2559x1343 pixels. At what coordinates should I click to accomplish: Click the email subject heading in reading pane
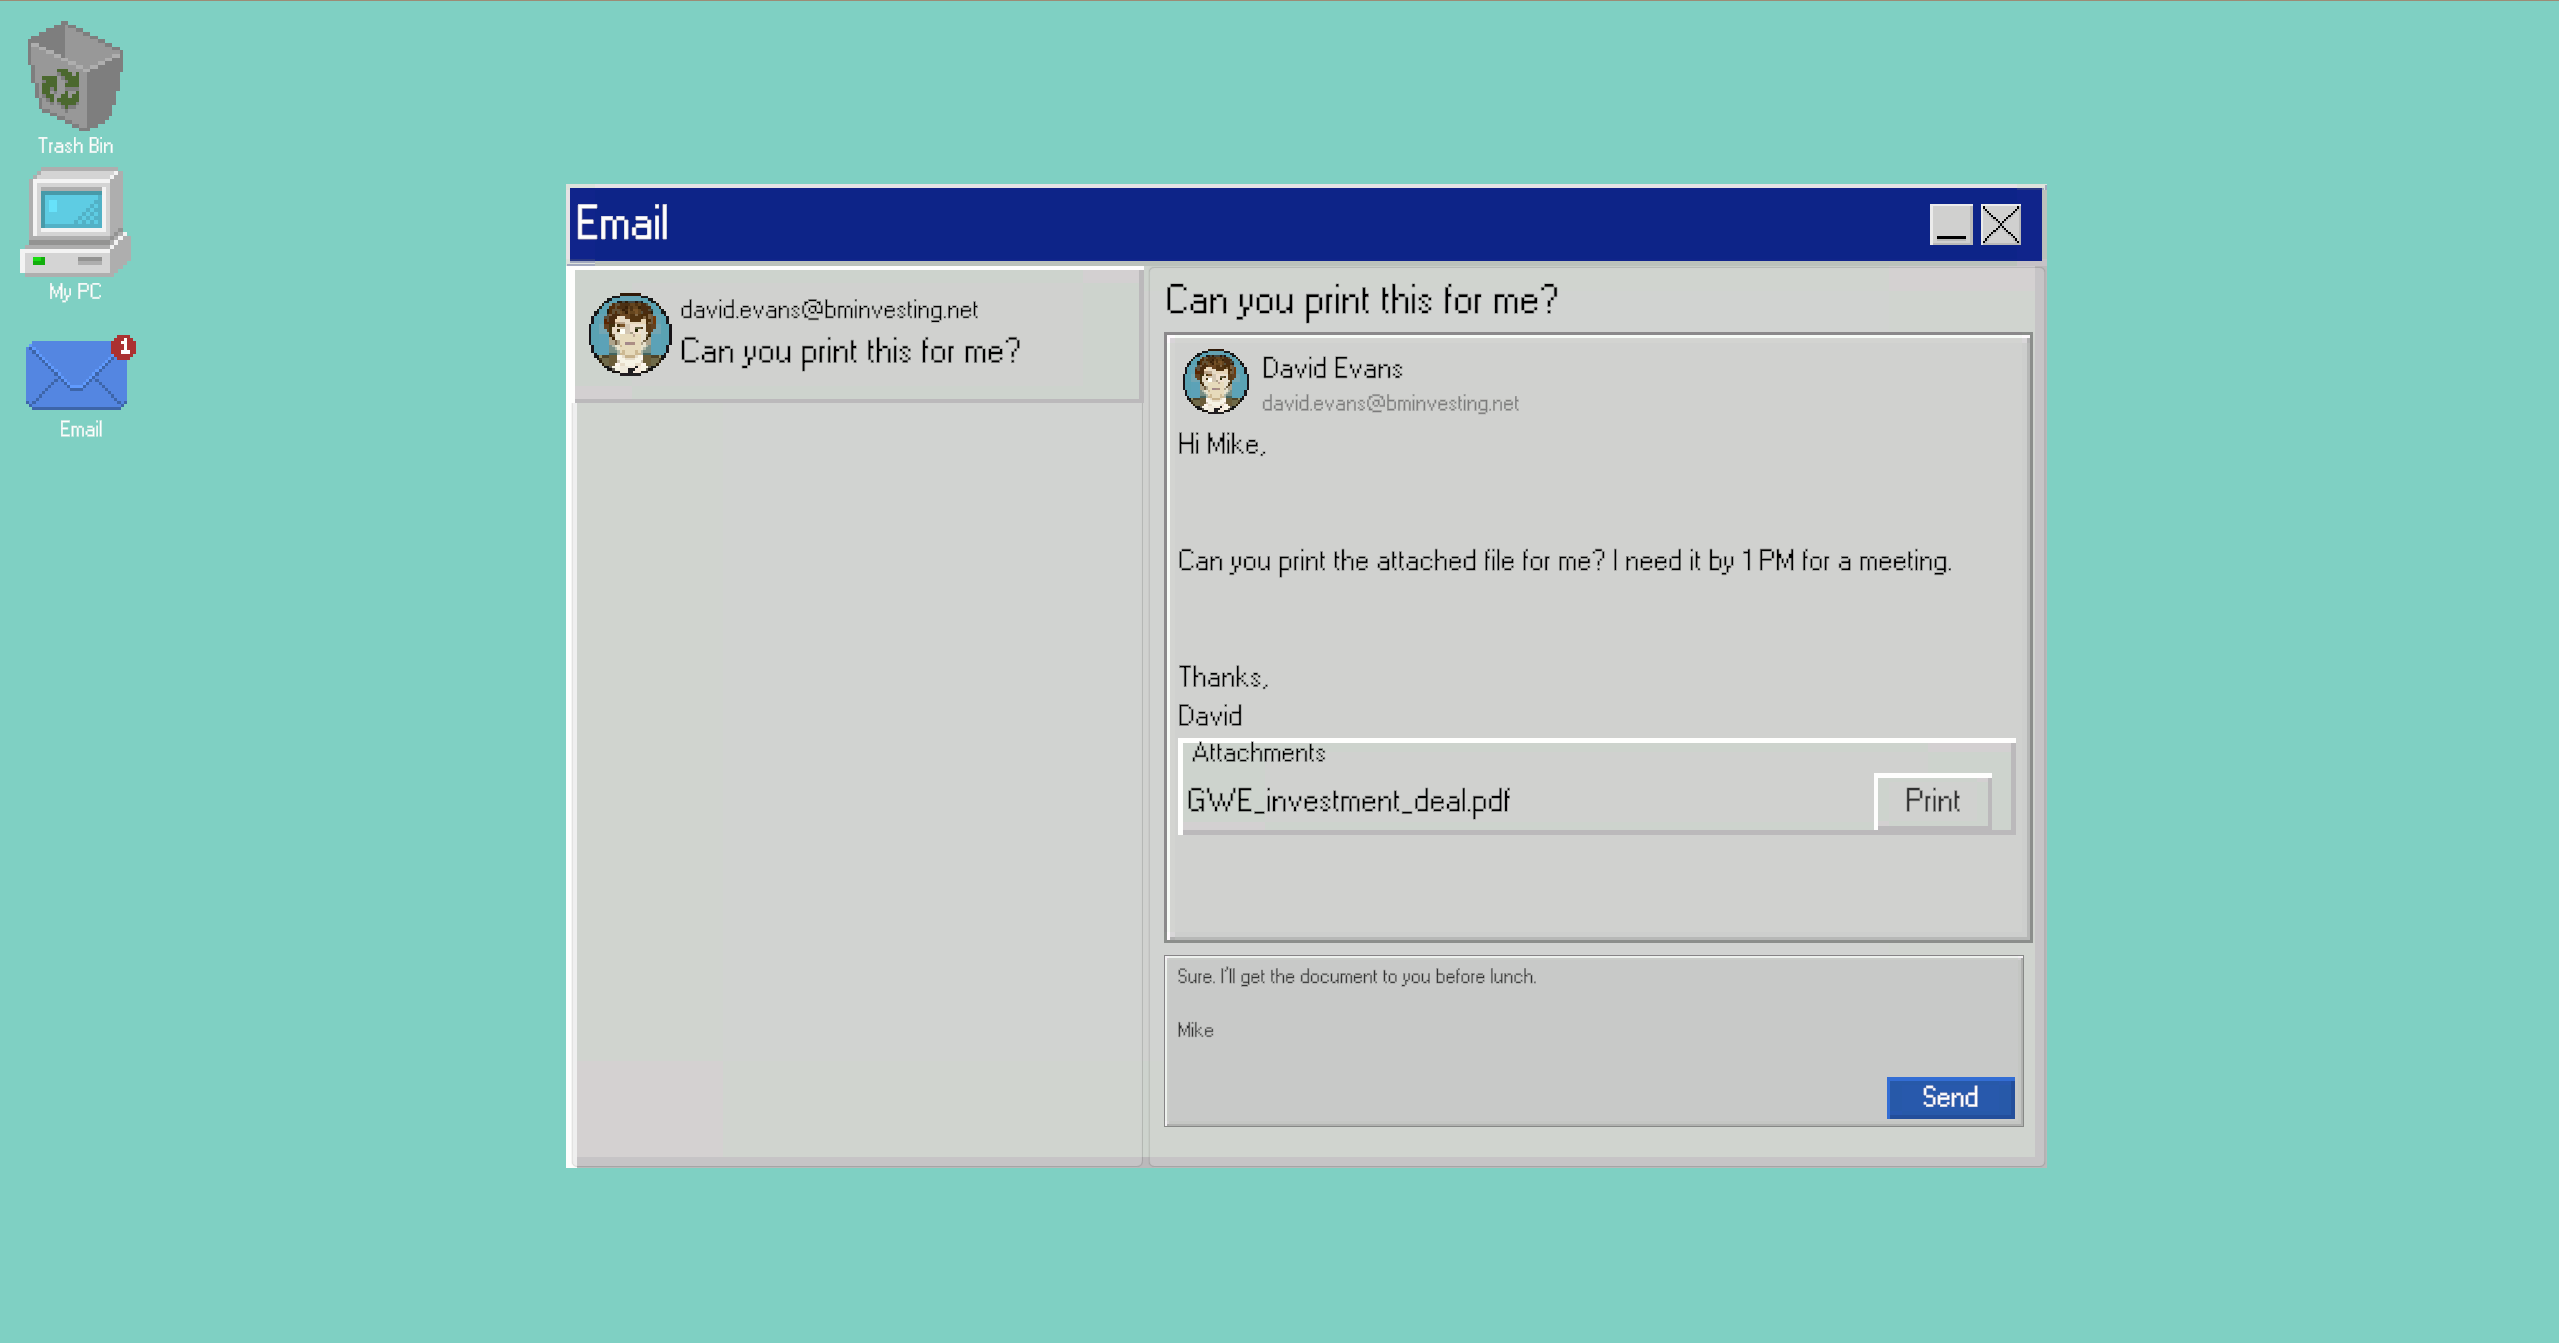pyautogui.click(x=1361, y=300)
